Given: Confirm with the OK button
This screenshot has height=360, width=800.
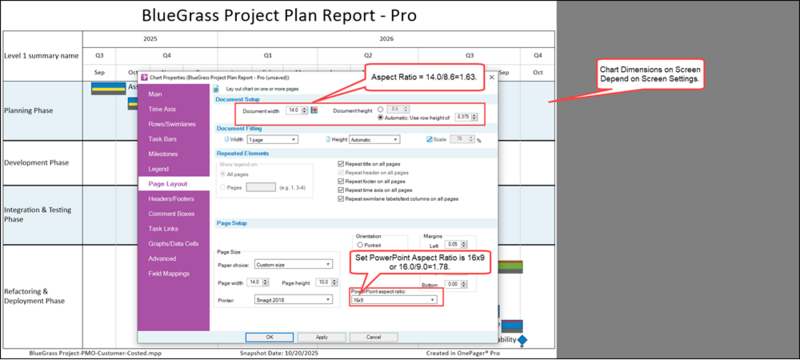Looking at the screenshot, I should 269,337.
